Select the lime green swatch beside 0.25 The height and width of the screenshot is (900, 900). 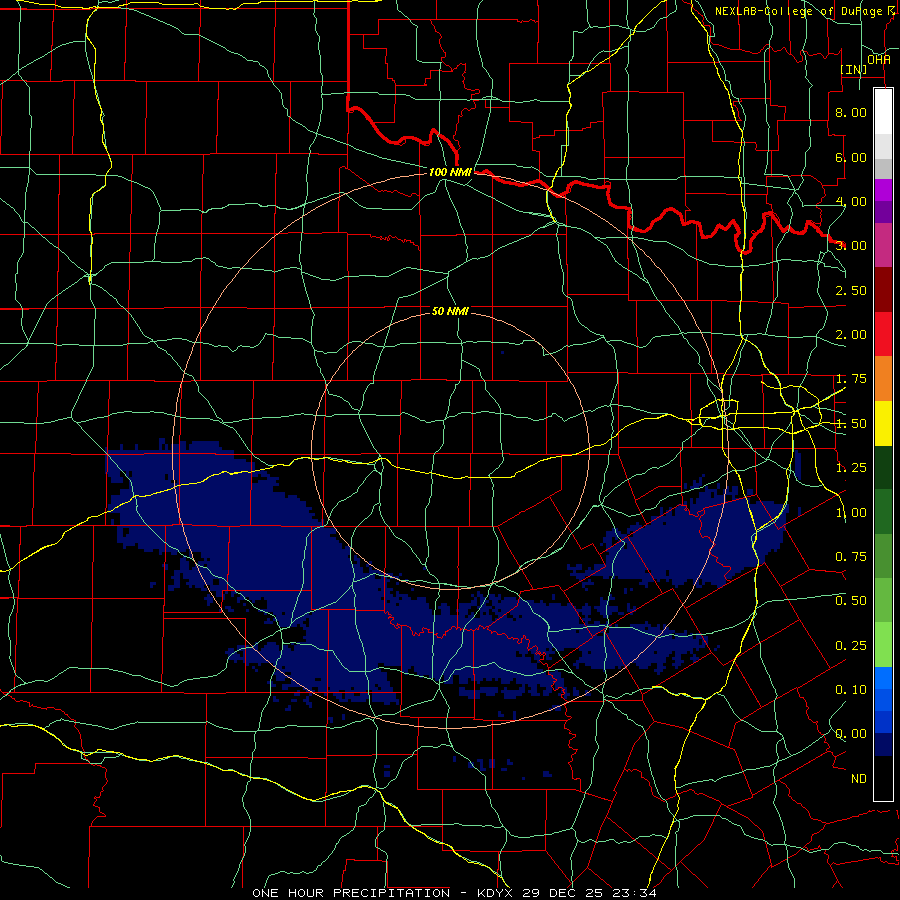tap(883, 645)
